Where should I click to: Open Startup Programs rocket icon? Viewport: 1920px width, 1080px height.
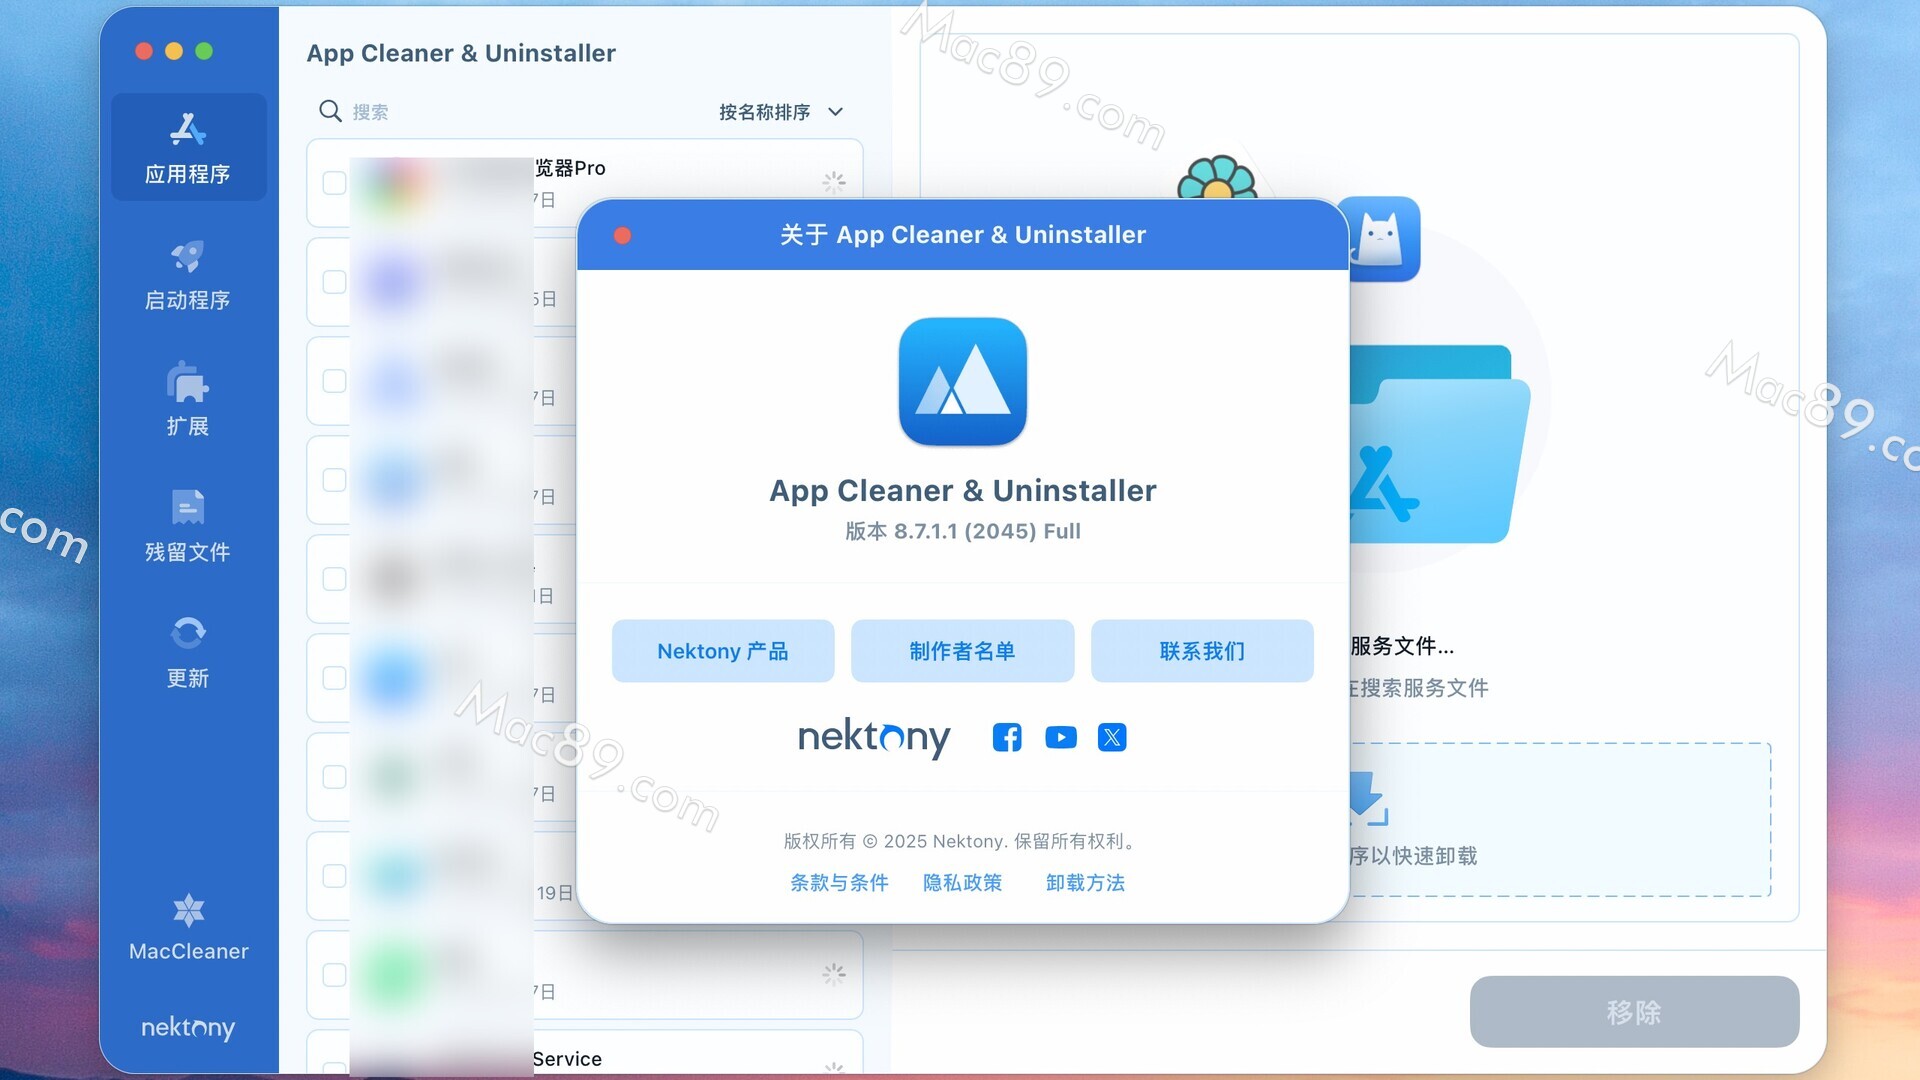tap(188, 257)
